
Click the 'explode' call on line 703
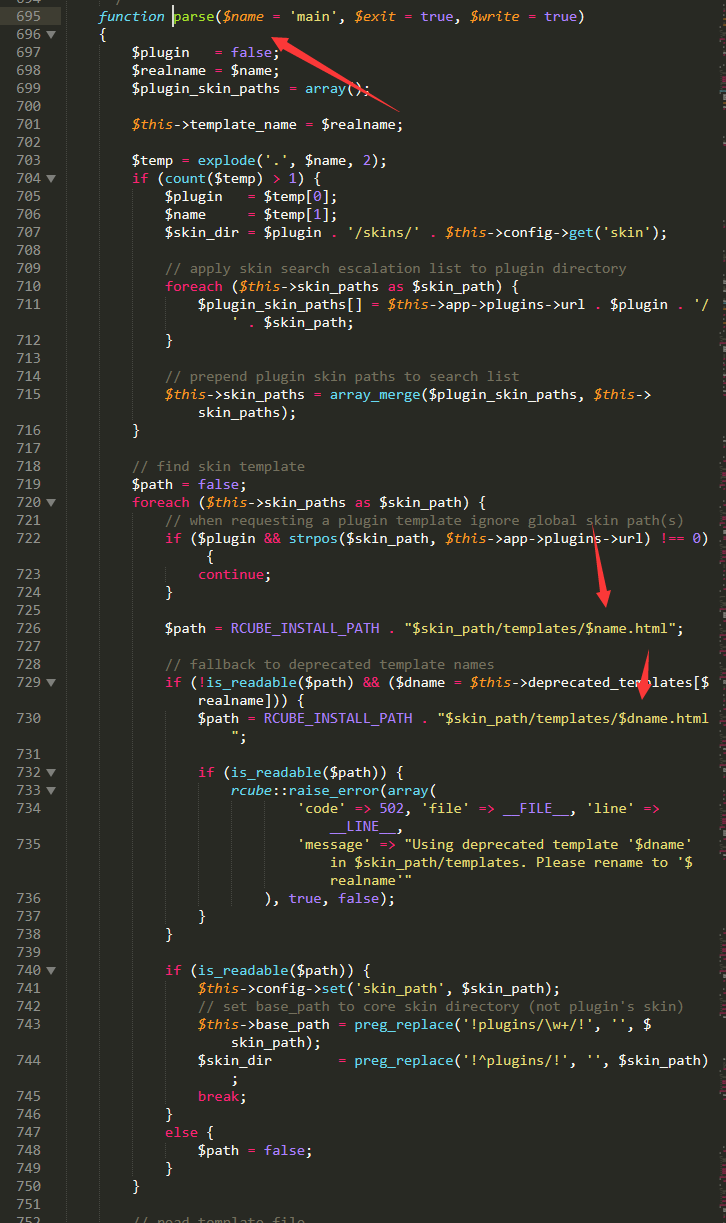227,160
